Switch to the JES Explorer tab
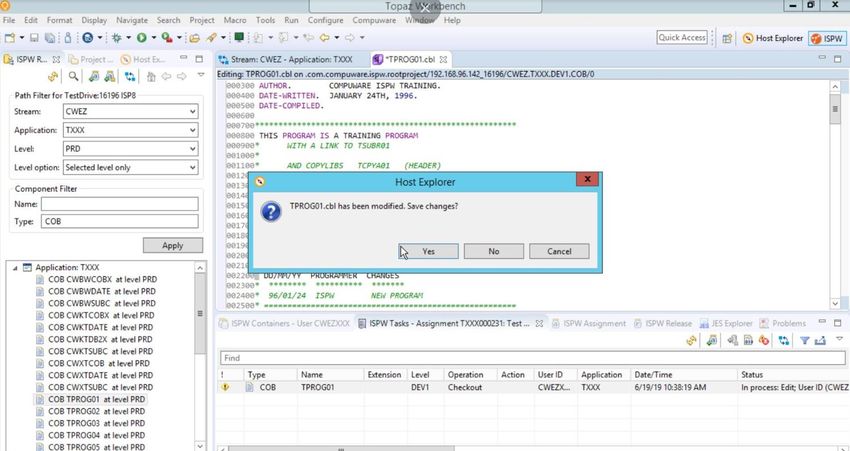Screen dimensions: 850x451 click(x=725, y=324)
